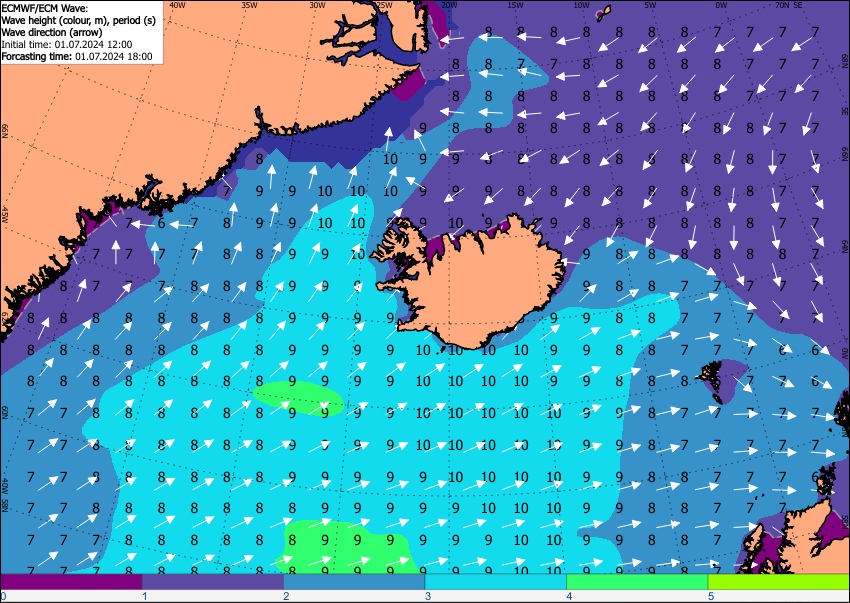Viewport: 850px width, 603px height.
Task: Select the 'Initial time: 01.07.2024 12:00' text
Action: [x=67, y=44]
